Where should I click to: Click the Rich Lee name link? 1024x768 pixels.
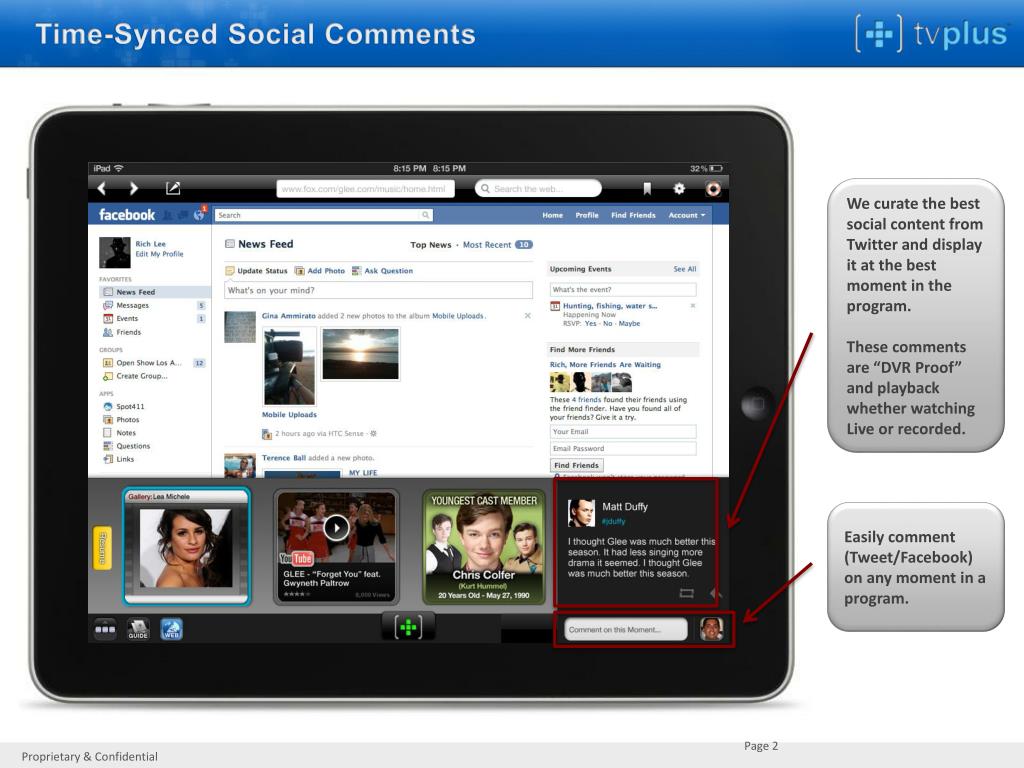coord(150,244)
